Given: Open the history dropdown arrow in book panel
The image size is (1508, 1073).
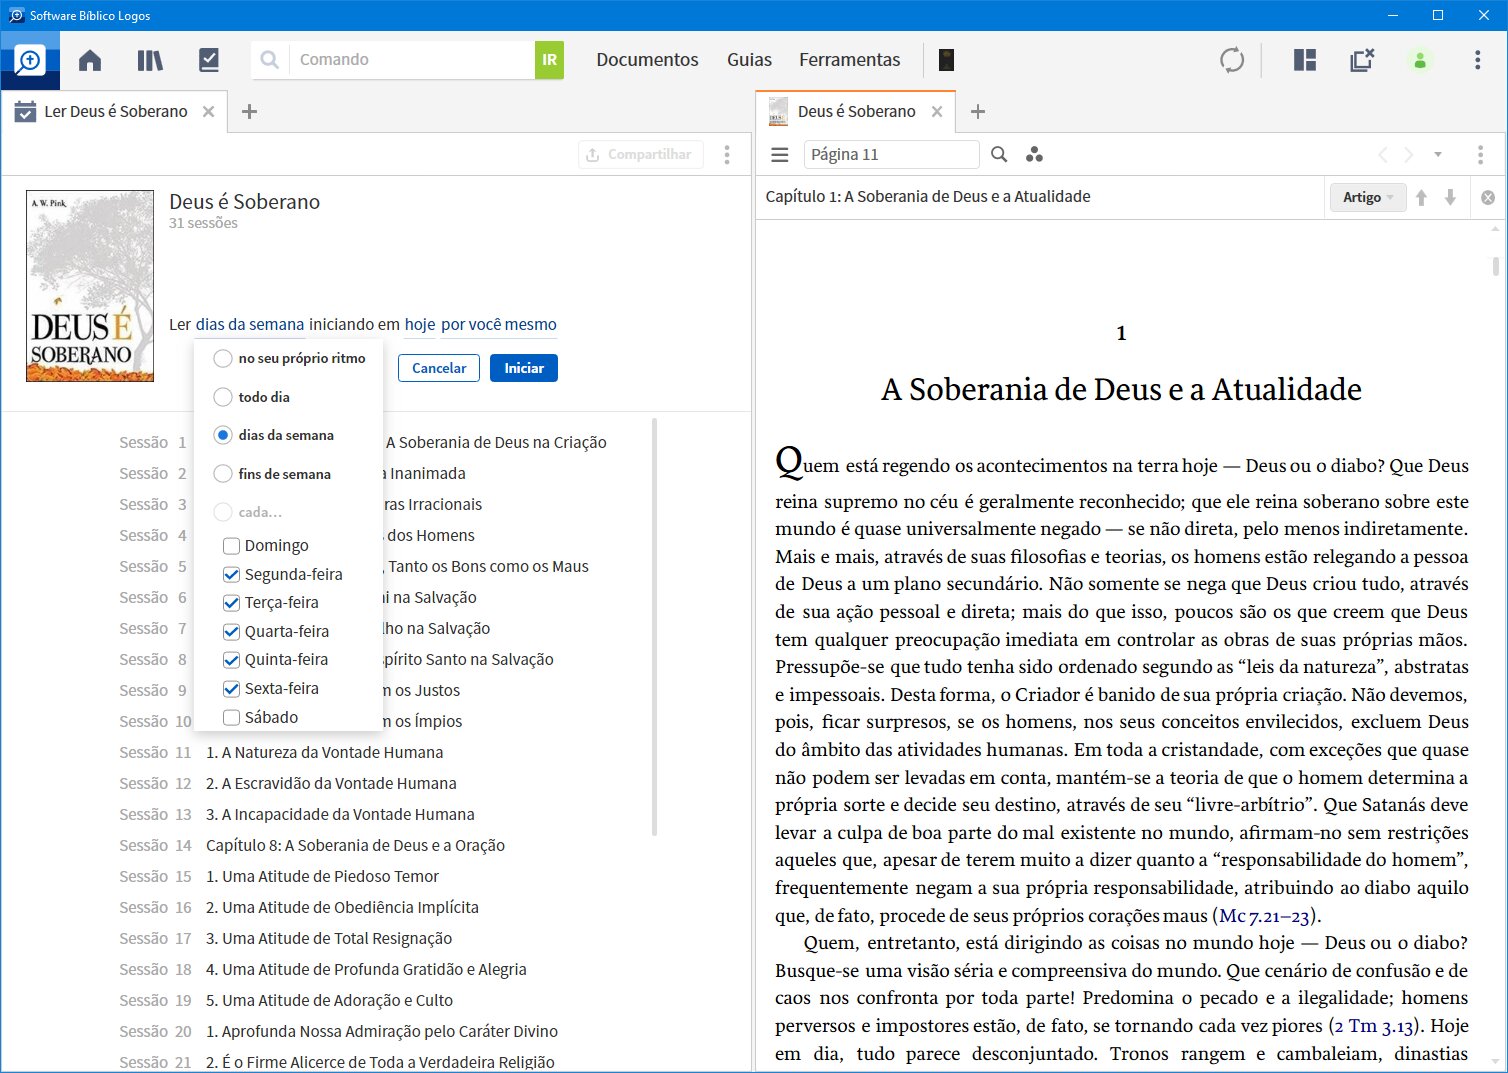Looking at the screenshot, I should click(x=1438, y=155).
